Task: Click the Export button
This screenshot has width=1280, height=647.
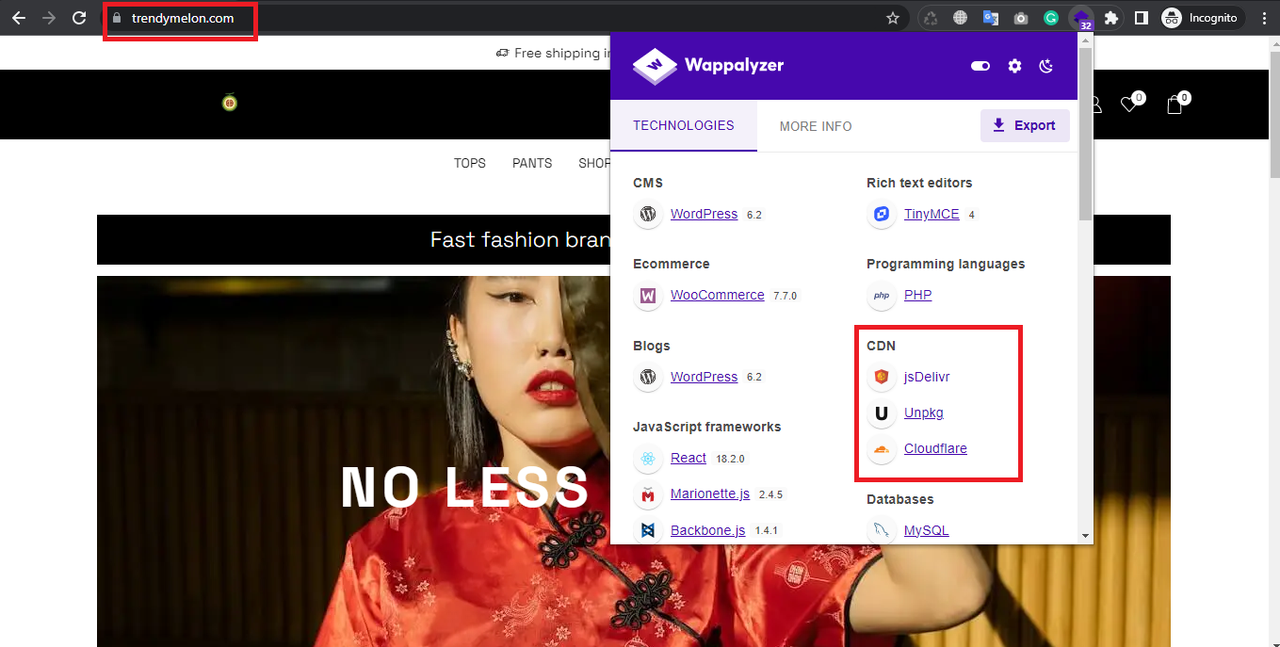Action: click(x=1025, y=125)
